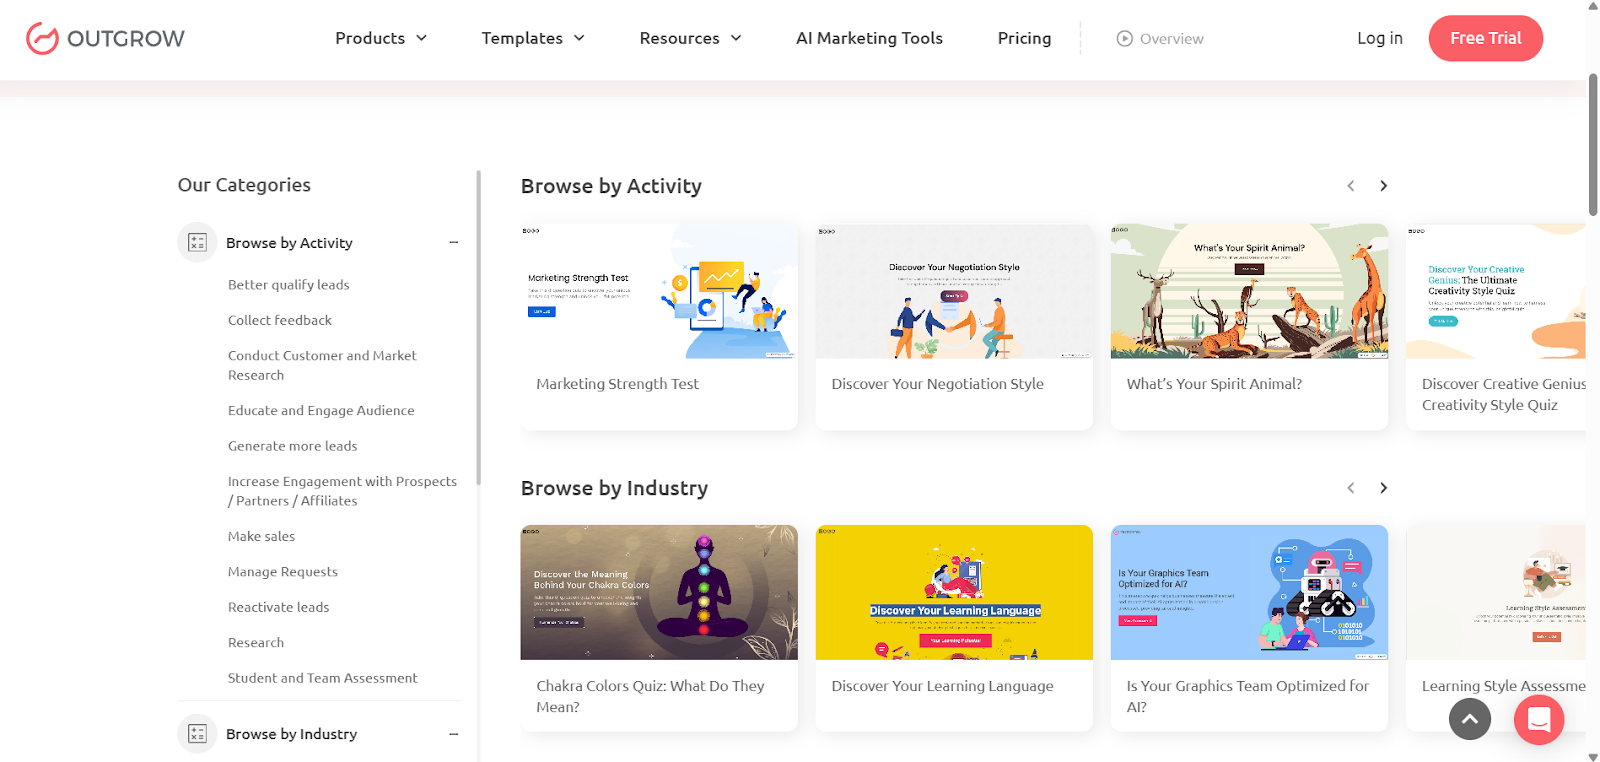Open the Resources dropdown menu
The width and height of the screenshot is (1600, 762).
[x=690, y=38]
